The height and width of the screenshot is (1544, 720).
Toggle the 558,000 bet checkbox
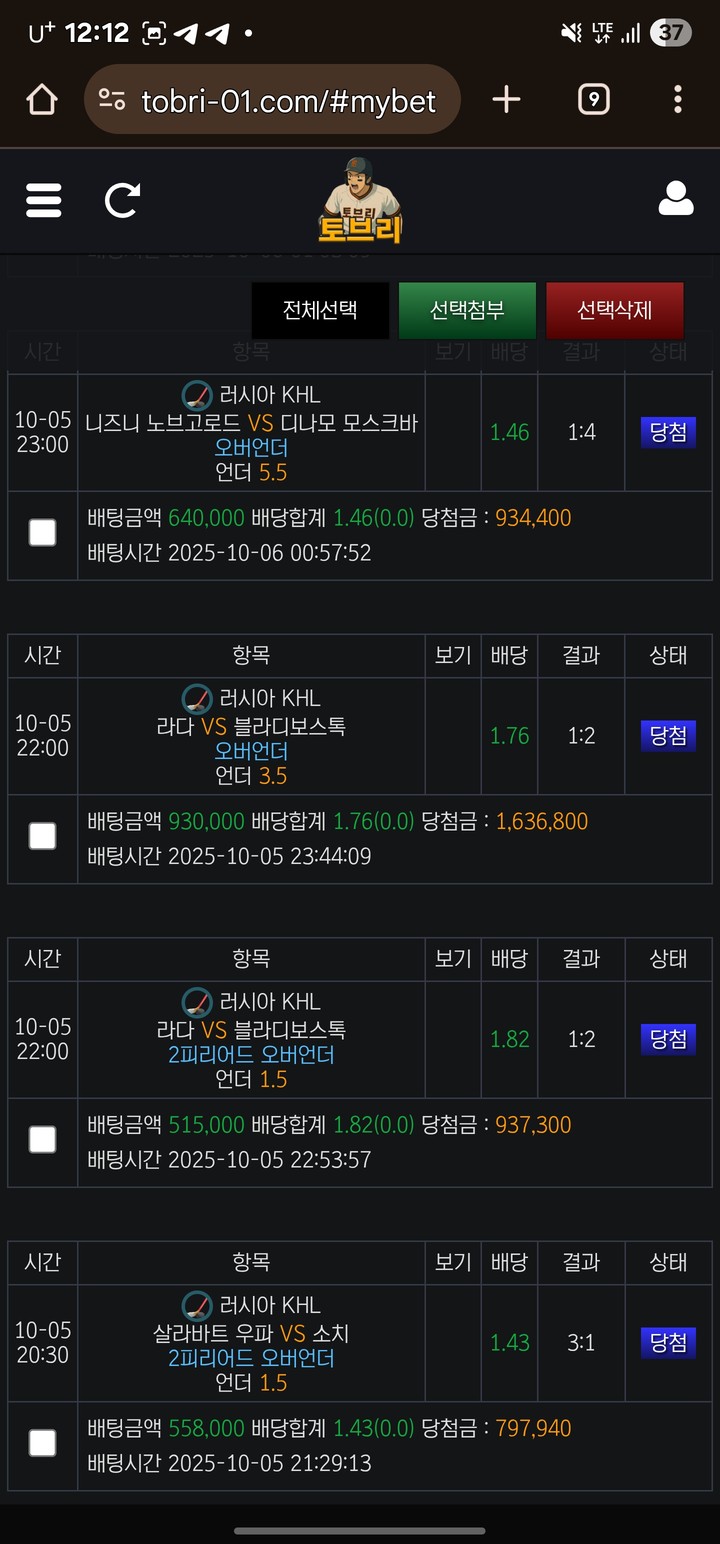[x=42, y=1443]
